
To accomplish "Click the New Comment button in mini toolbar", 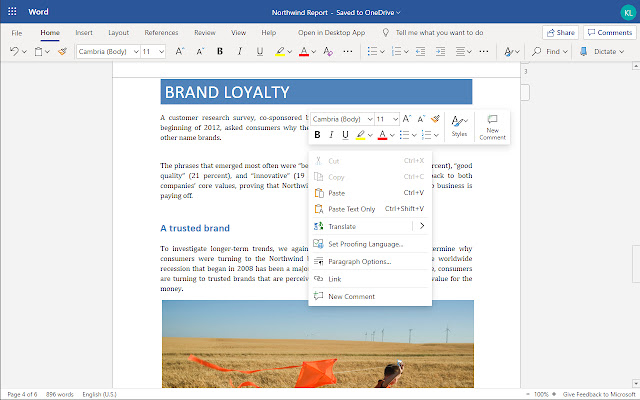I will coord(492,125).
